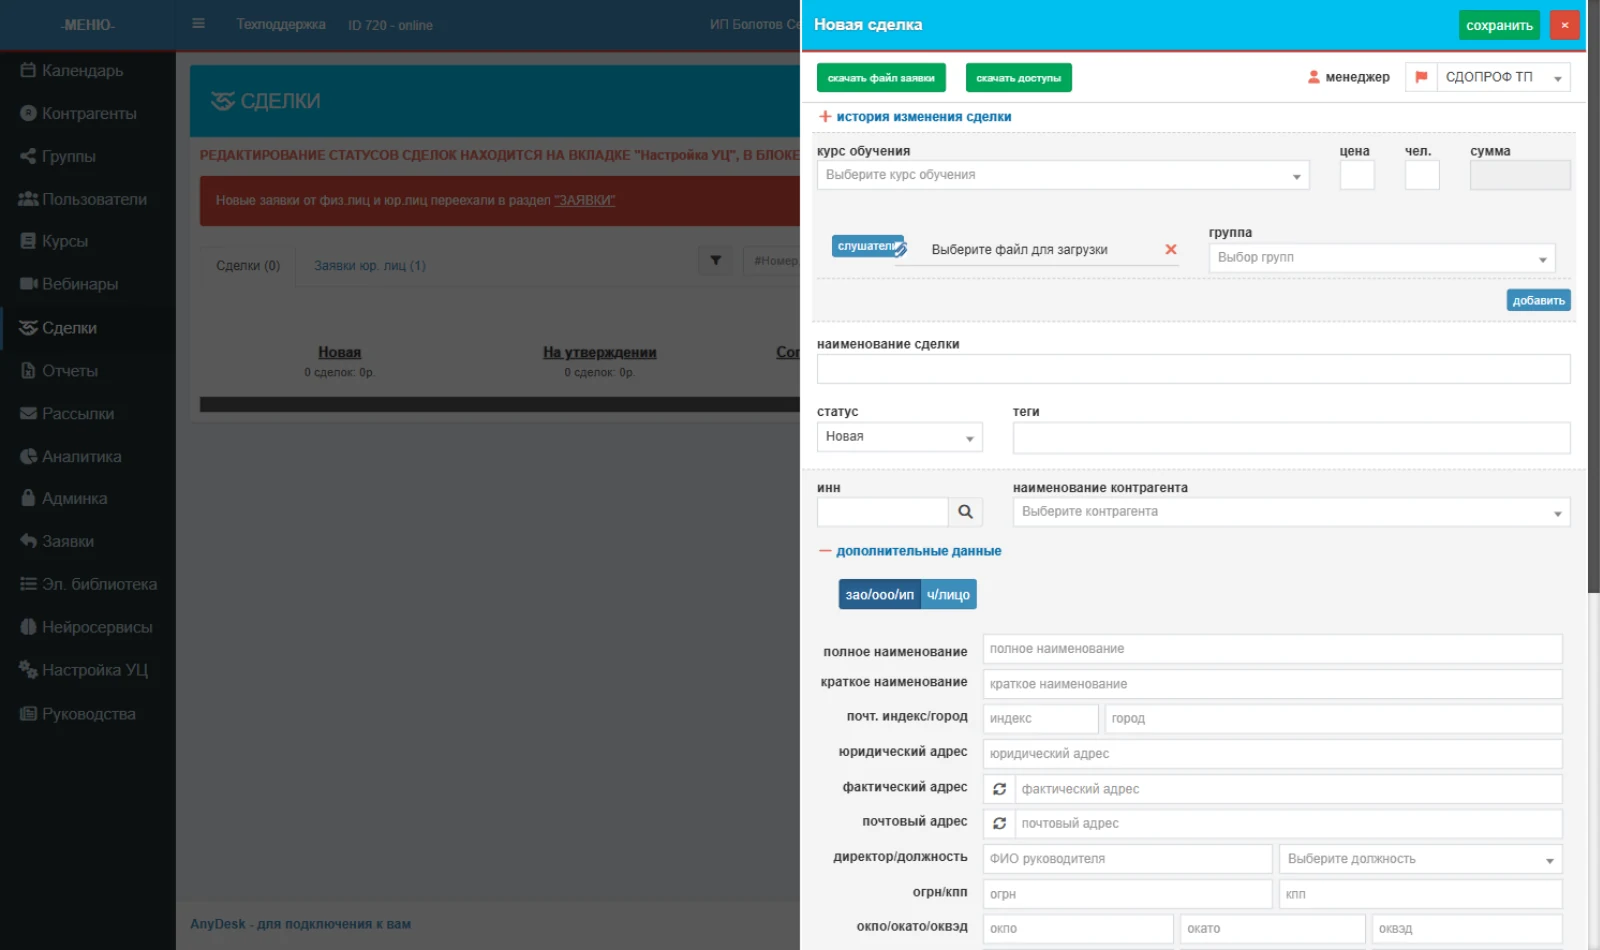Screen dimensions: 1600x950
Task: Click the добавить button
Action: coord(1538,300)
